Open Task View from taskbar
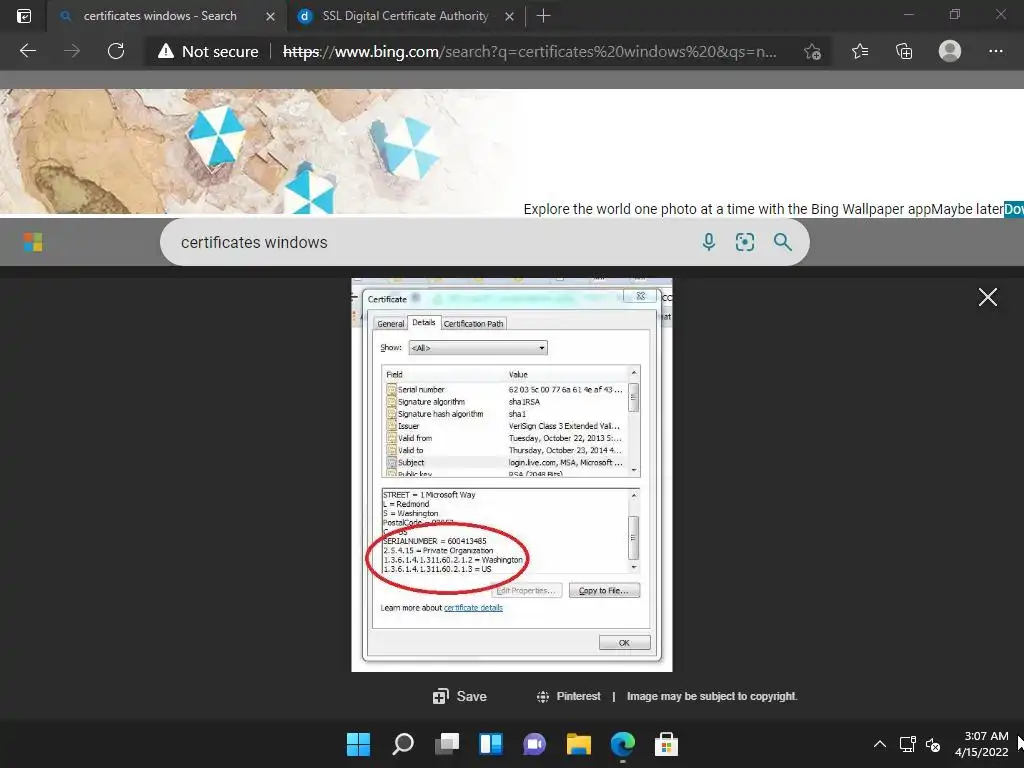Screen dimensions: 1024x768 point(447,744)
